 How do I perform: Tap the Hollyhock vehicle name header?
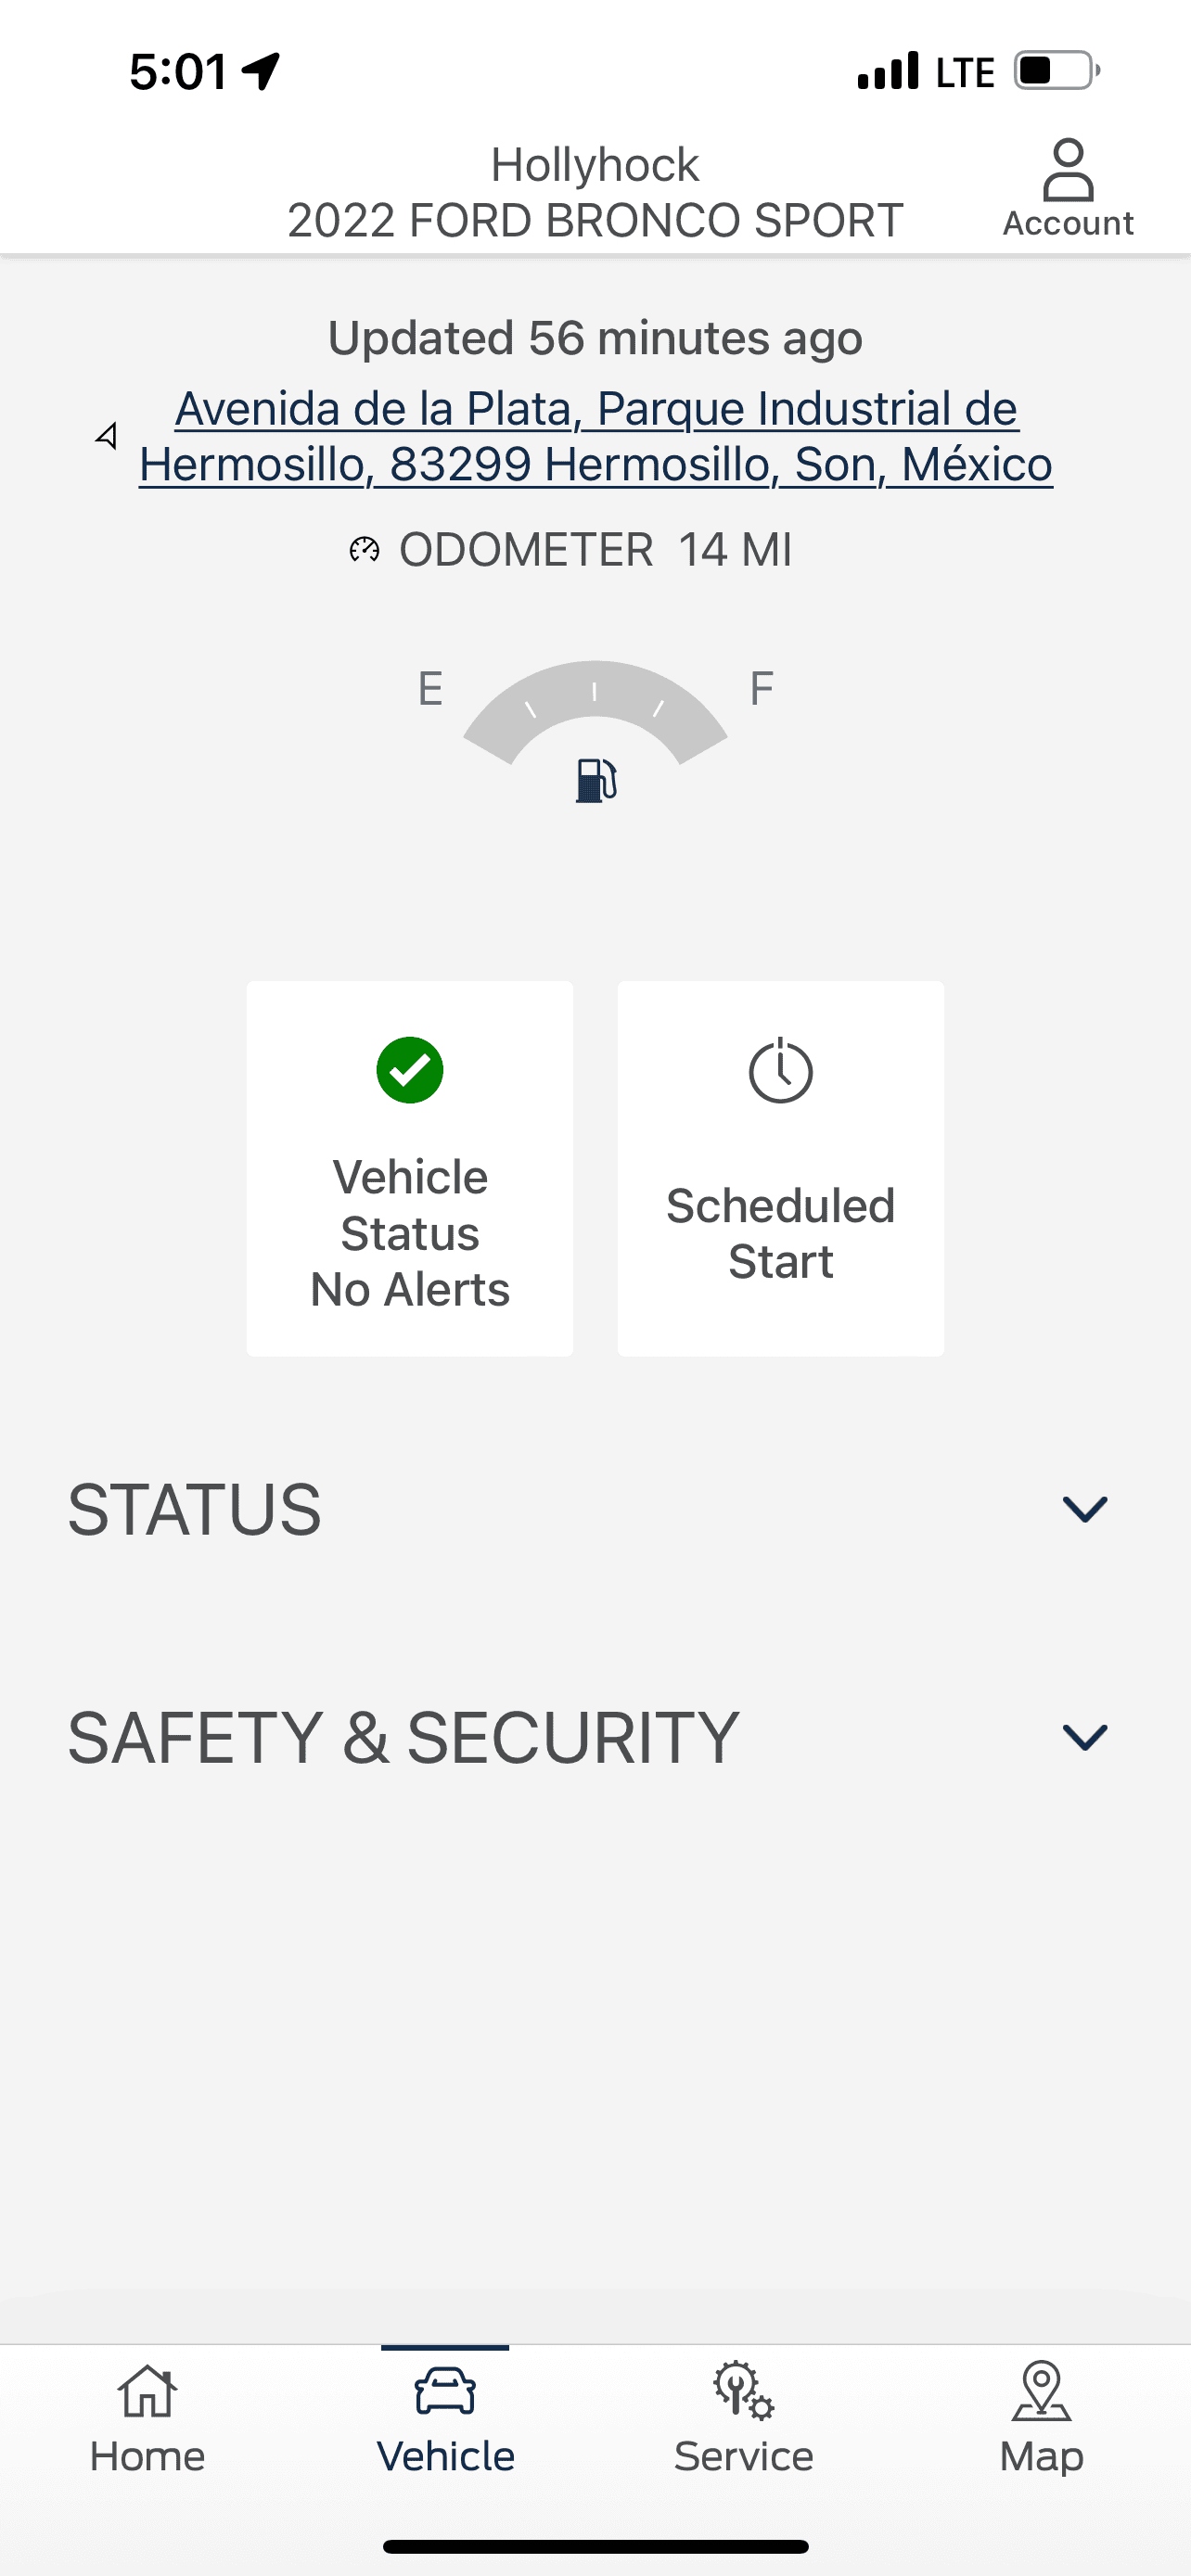(595, 165)
